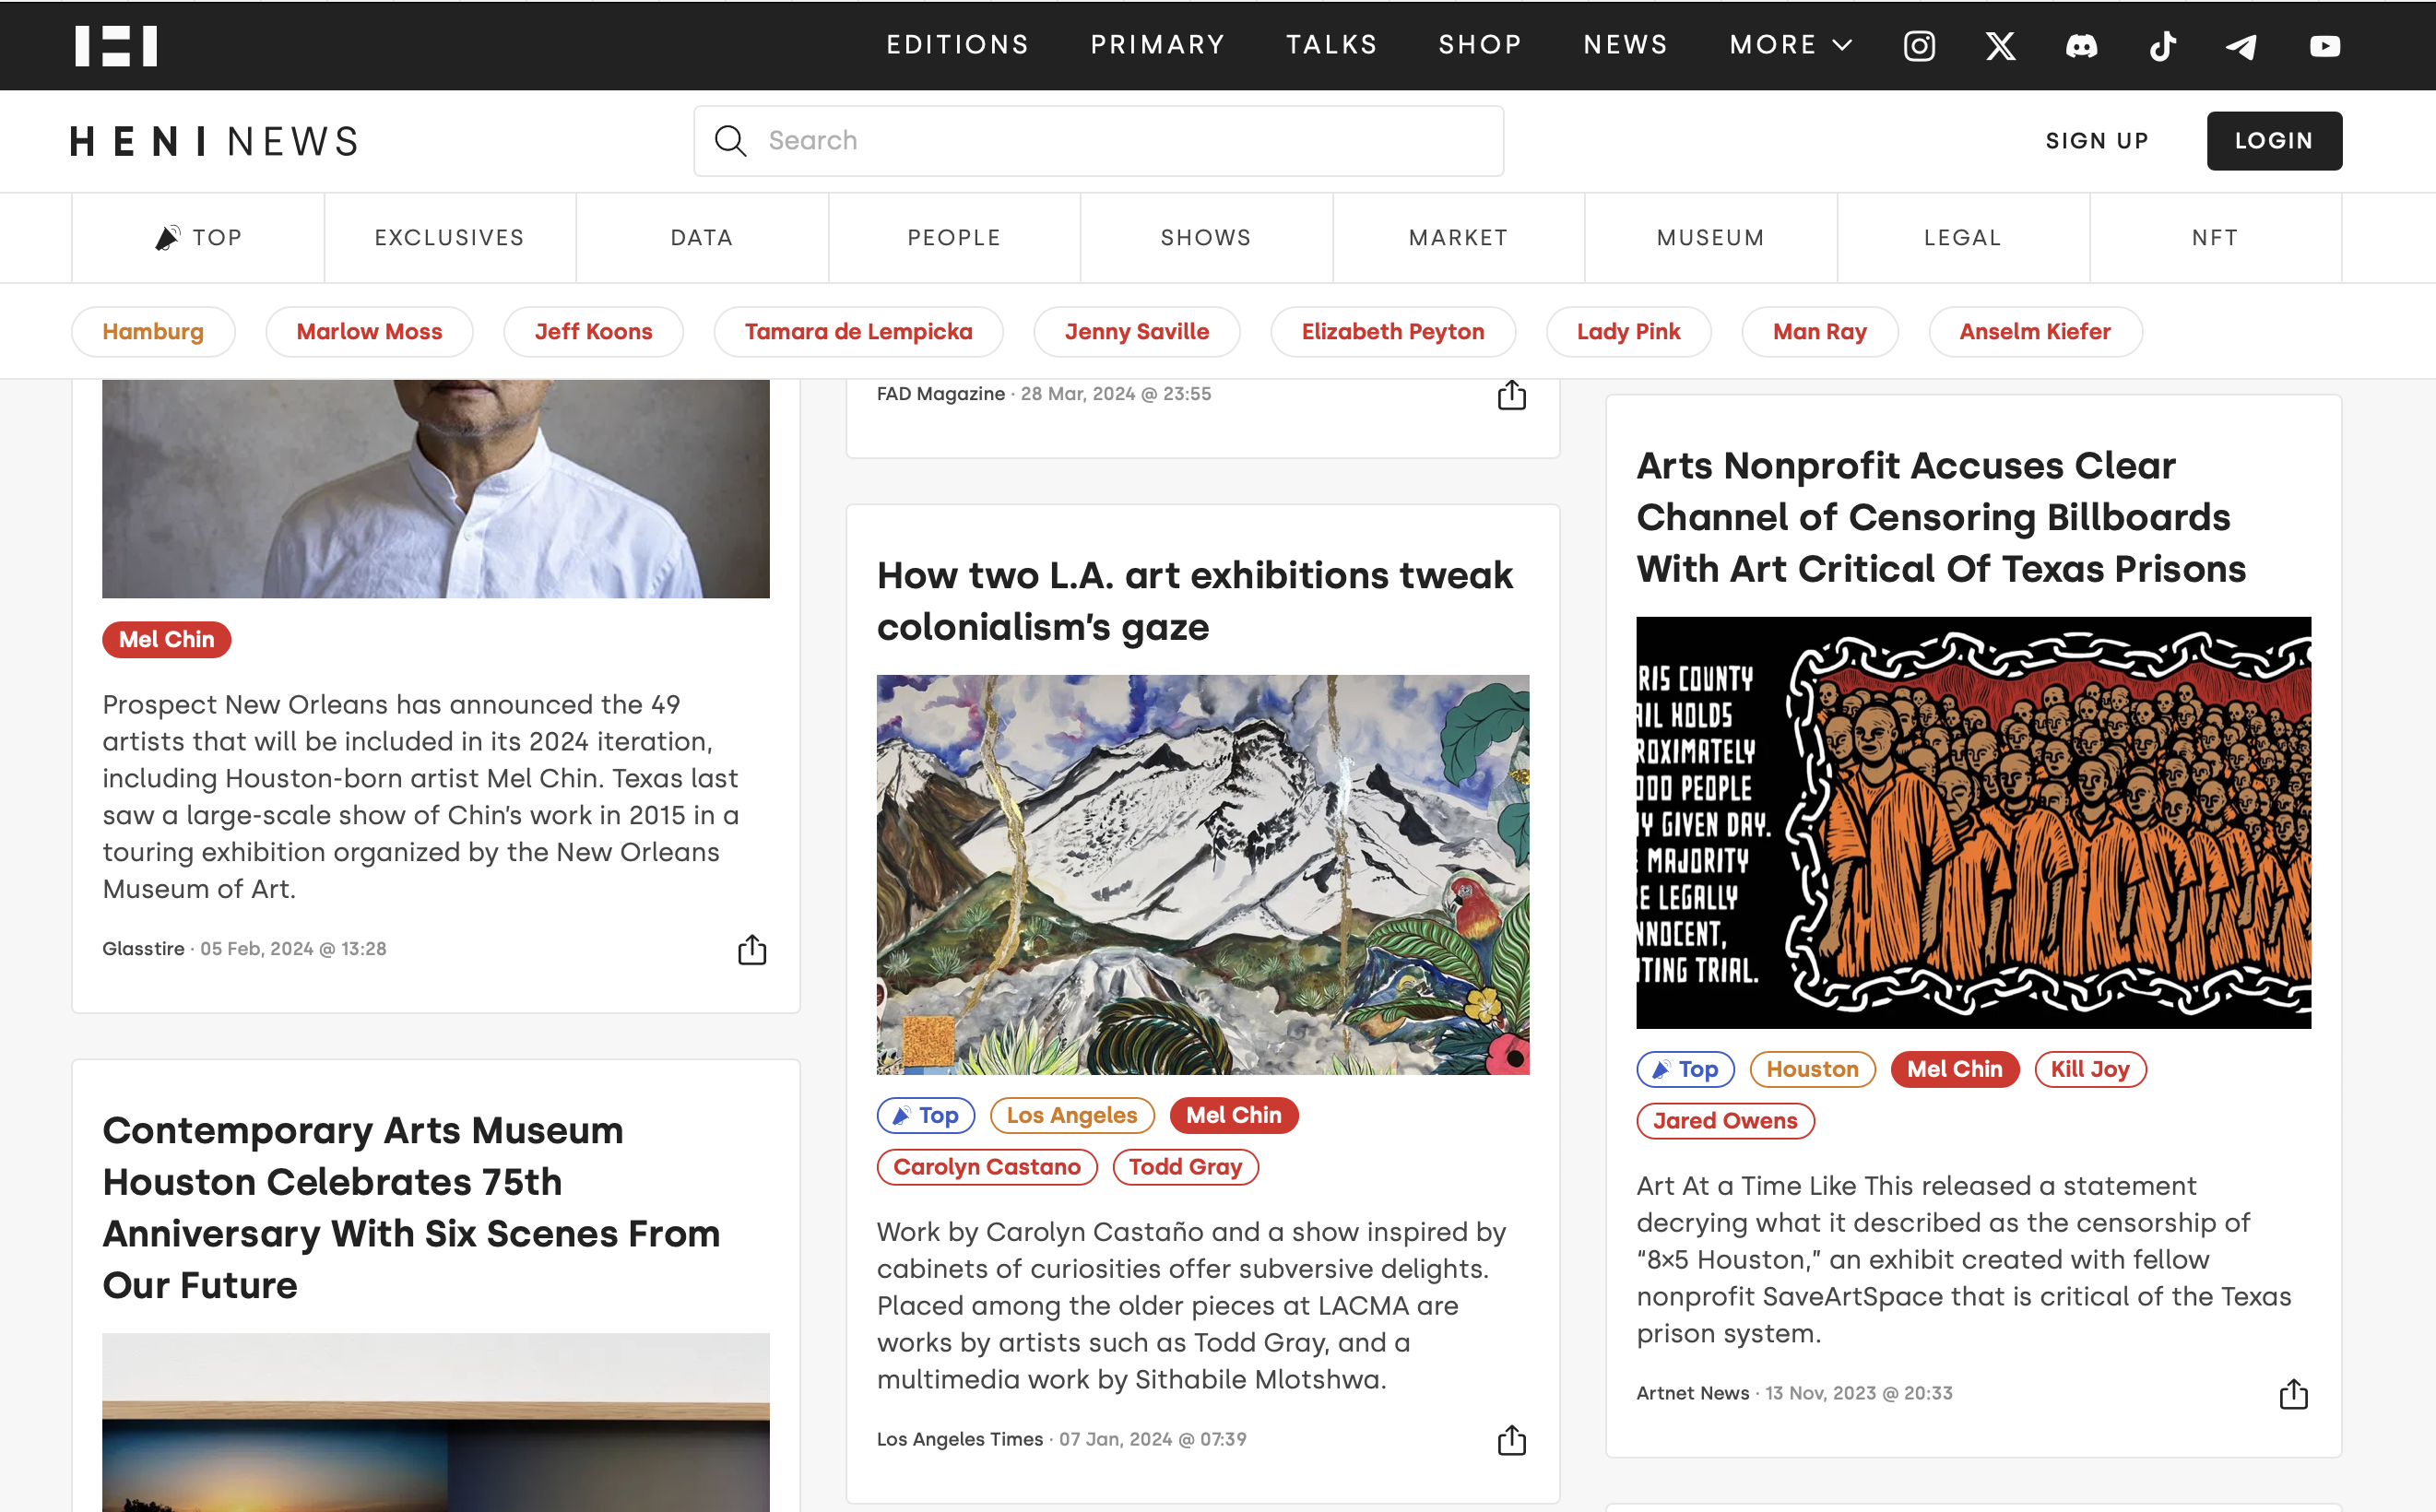This screenshot has height=1512, width=2436.
Task: Select the Anselm Kiefer topic chip
Action: [2034, 332]
